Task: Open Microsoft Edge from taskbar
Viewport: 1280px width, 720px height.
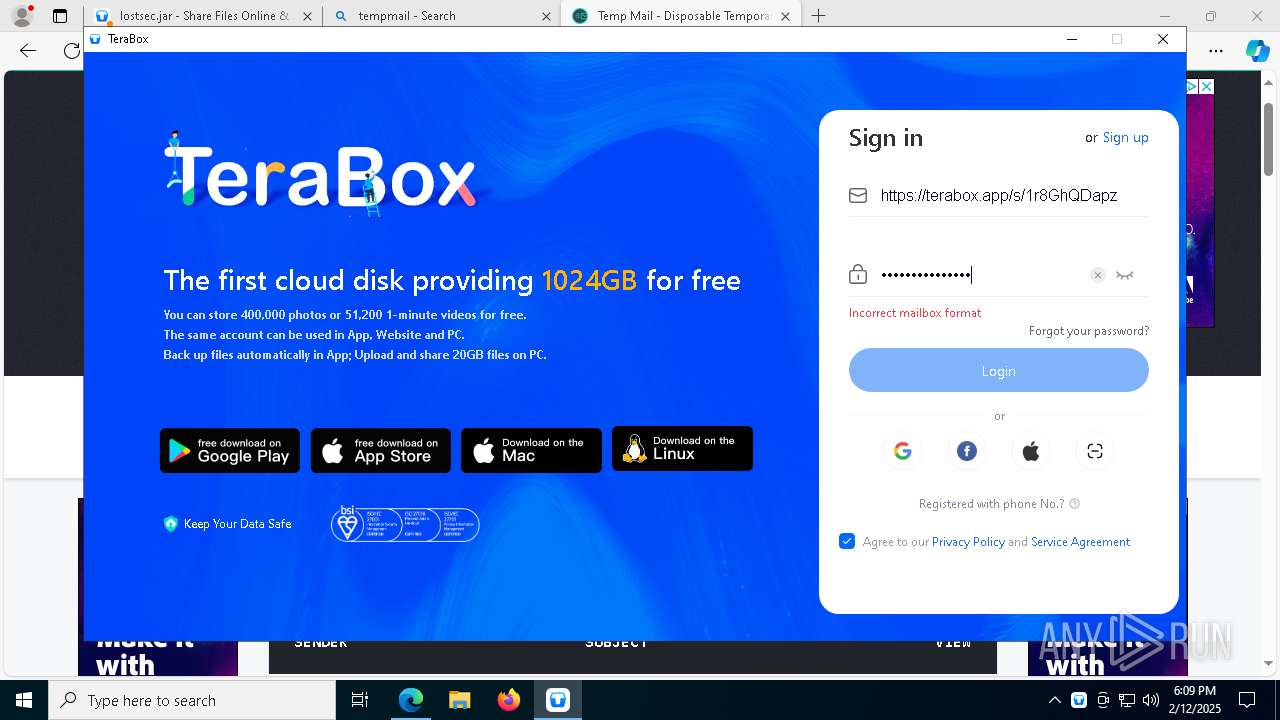Action: [411, 700]
